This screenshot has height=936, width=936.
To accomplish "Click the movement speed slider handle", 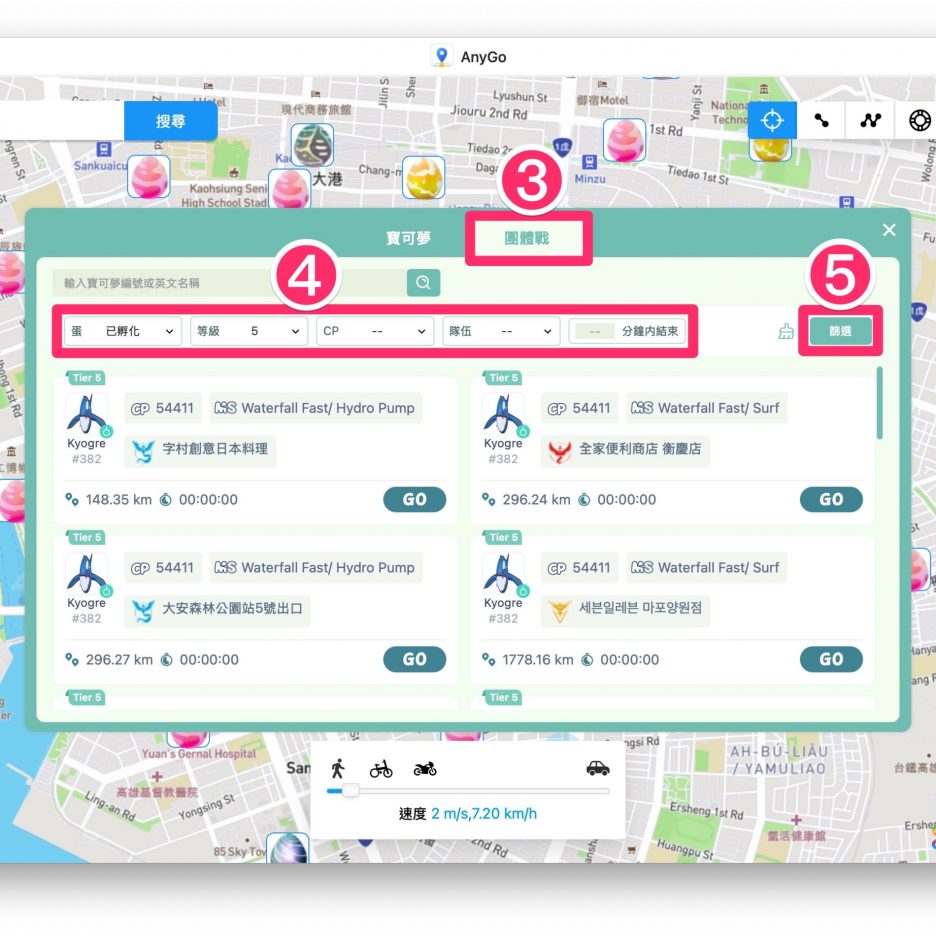I will (350, 790).
